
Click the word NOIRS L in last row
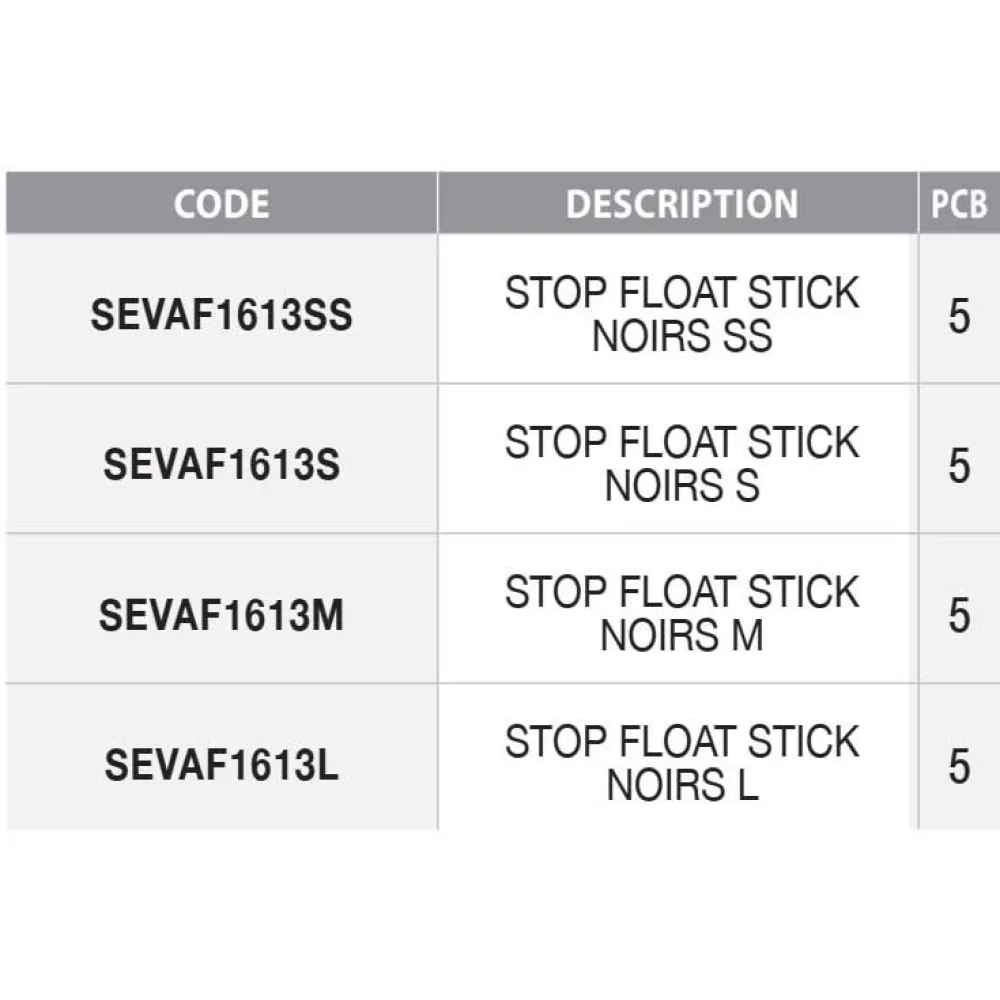682,786
